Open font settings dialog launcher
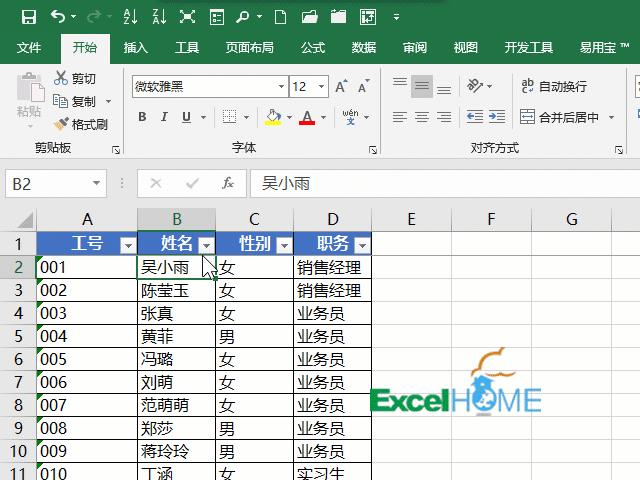This screenshot has width=640, height=480. click(x=373, y=150)
